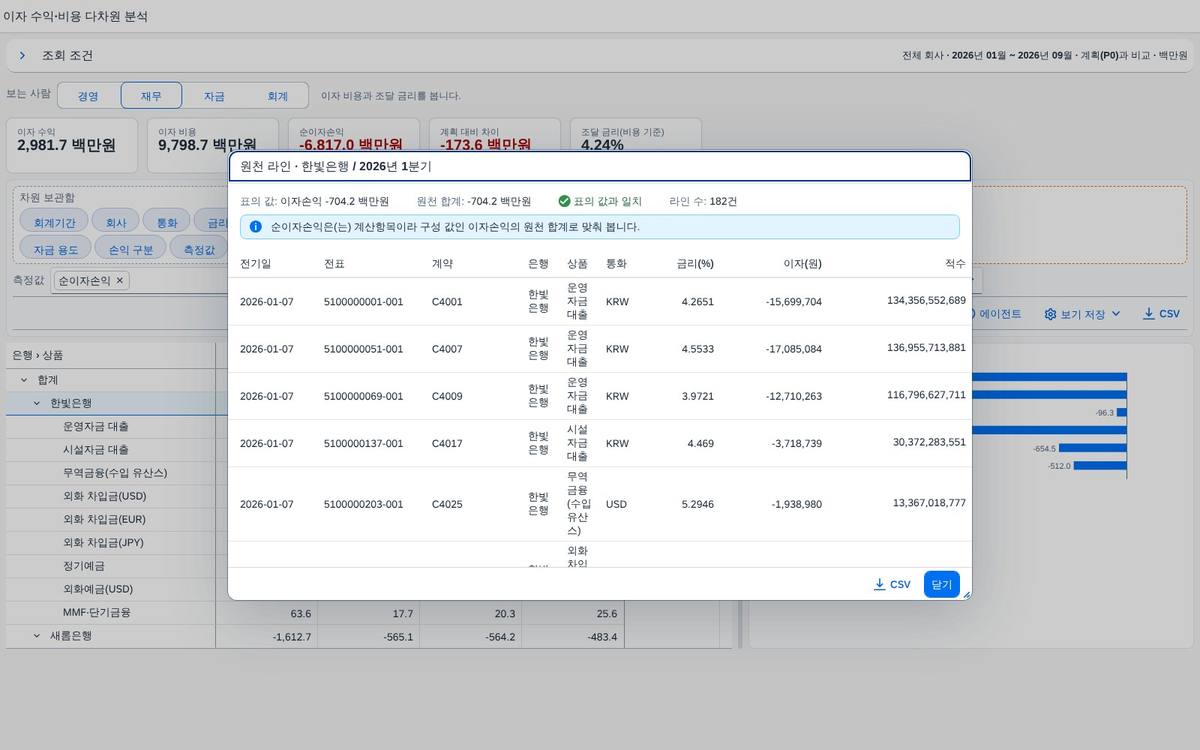Select the 외화 차입금(USD) tree row

tap(110, 496)
